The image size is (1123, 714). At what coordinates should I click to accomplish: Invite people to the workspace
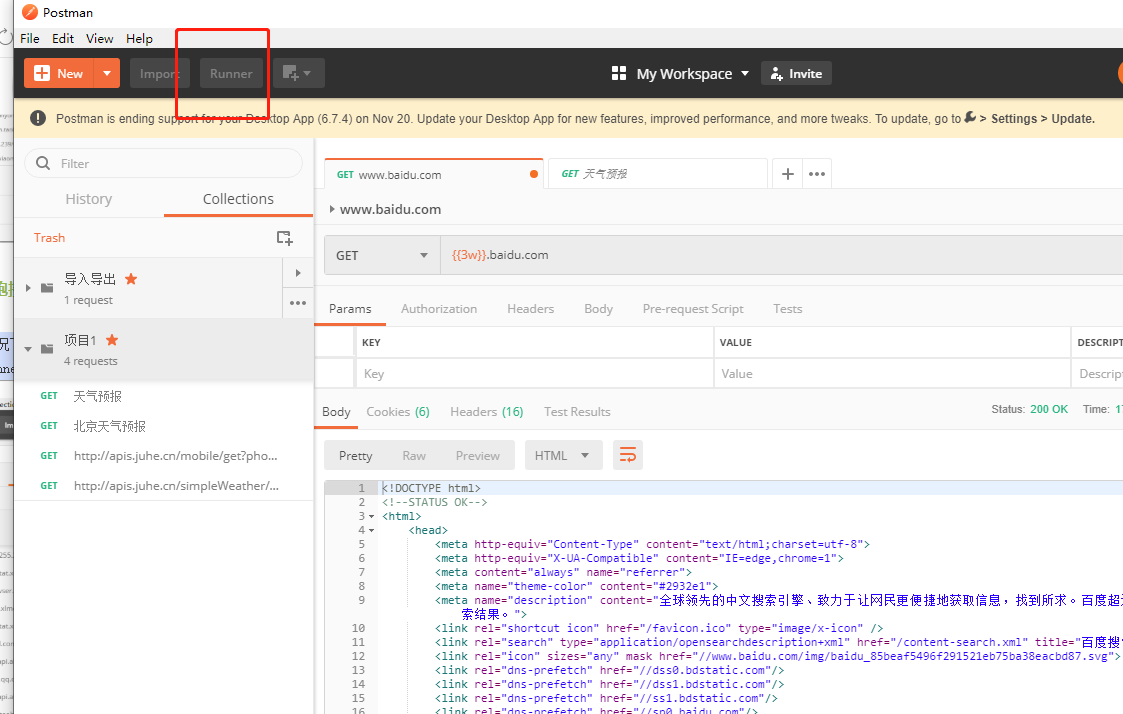pos(796,74)
